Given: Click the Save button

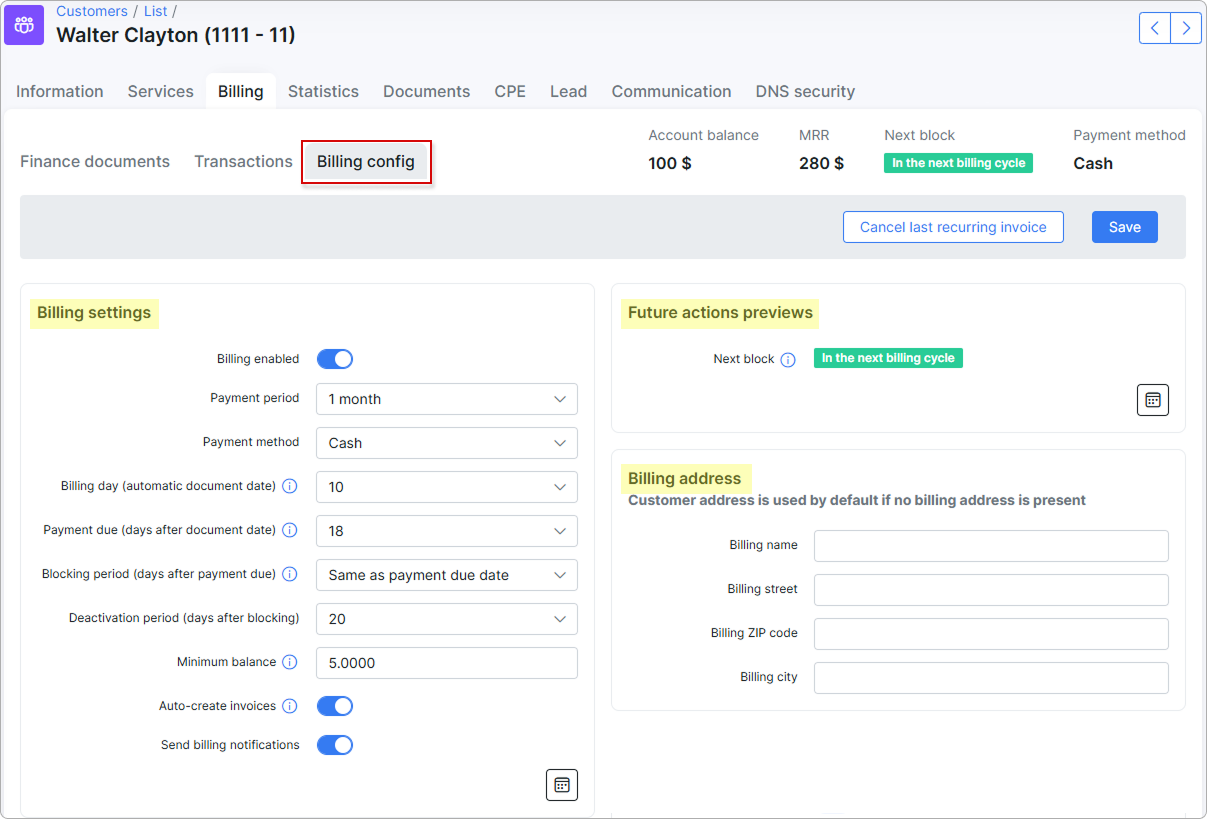Looking at the screenshot, I should pyautogui.click(x=1124, y=227).
